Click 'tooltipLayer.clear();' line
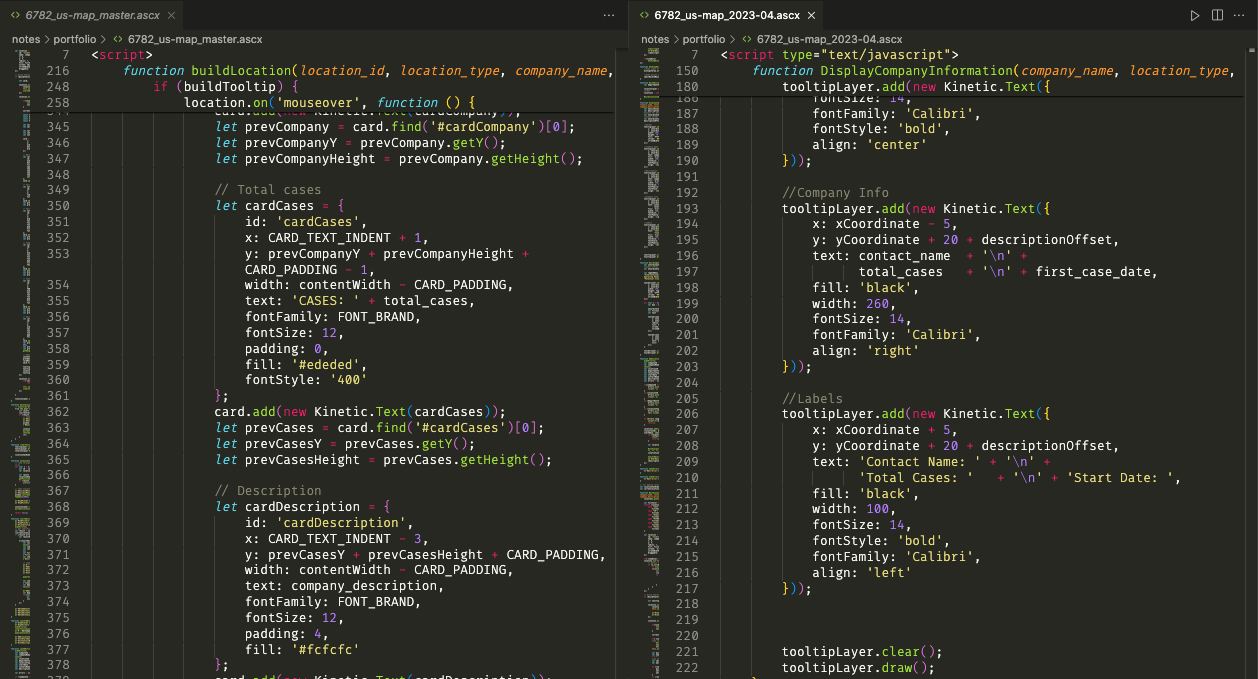The width and height of the screenshot is (1258, 679). 862,652
